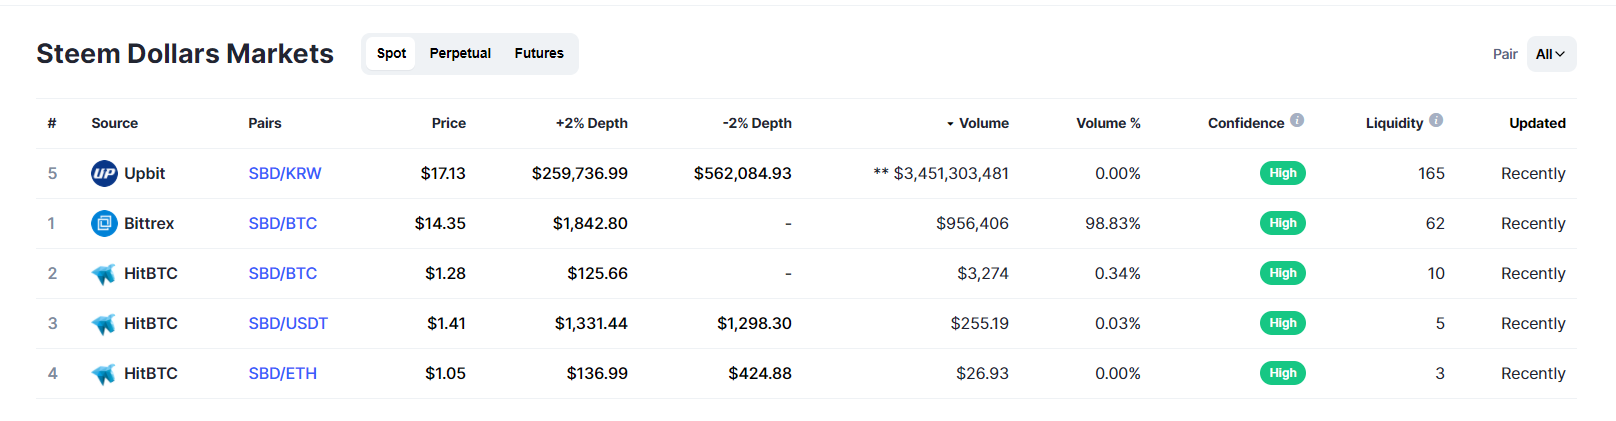Click the High confidence badge for Upbit
Screen dimensions: 1616x421
pyautogui.click(x=1282, y=173)
